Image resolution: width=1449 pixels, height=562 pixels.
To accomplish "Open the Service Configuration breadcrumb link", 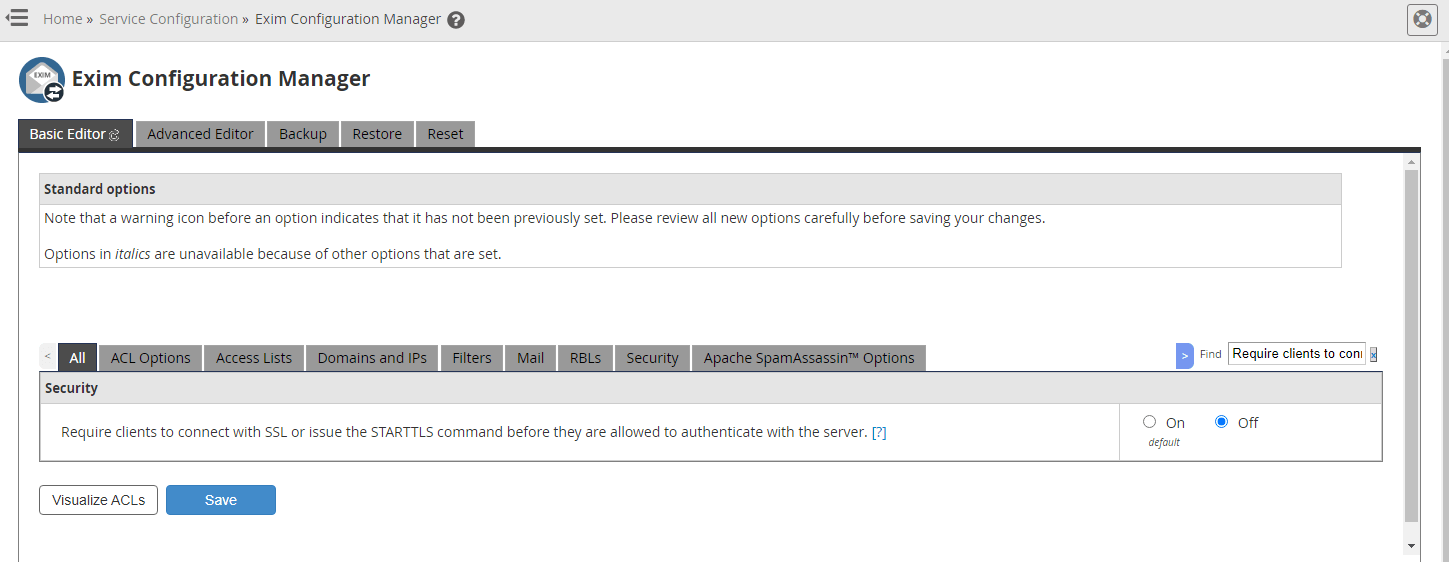I will coord(168,19).
